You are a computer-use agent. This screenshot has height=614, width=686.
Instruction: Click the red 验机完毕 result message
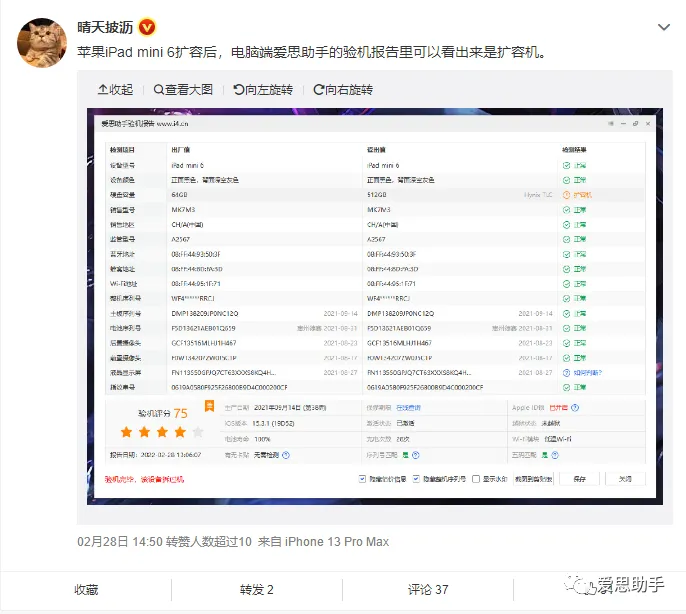[x=144, y=479]
